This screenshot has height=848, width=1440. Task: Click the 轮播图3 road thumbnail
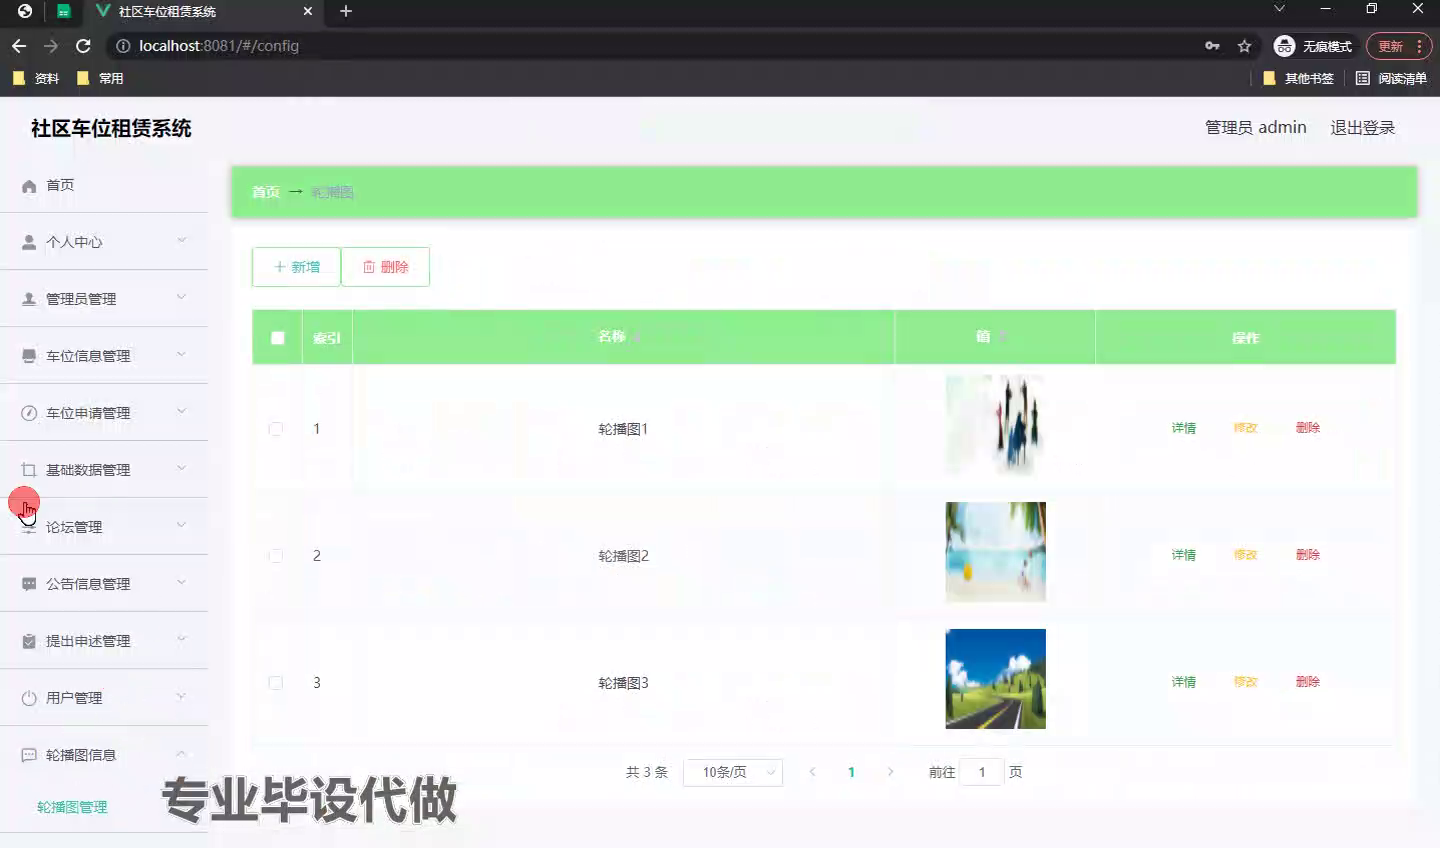[995, 679]
